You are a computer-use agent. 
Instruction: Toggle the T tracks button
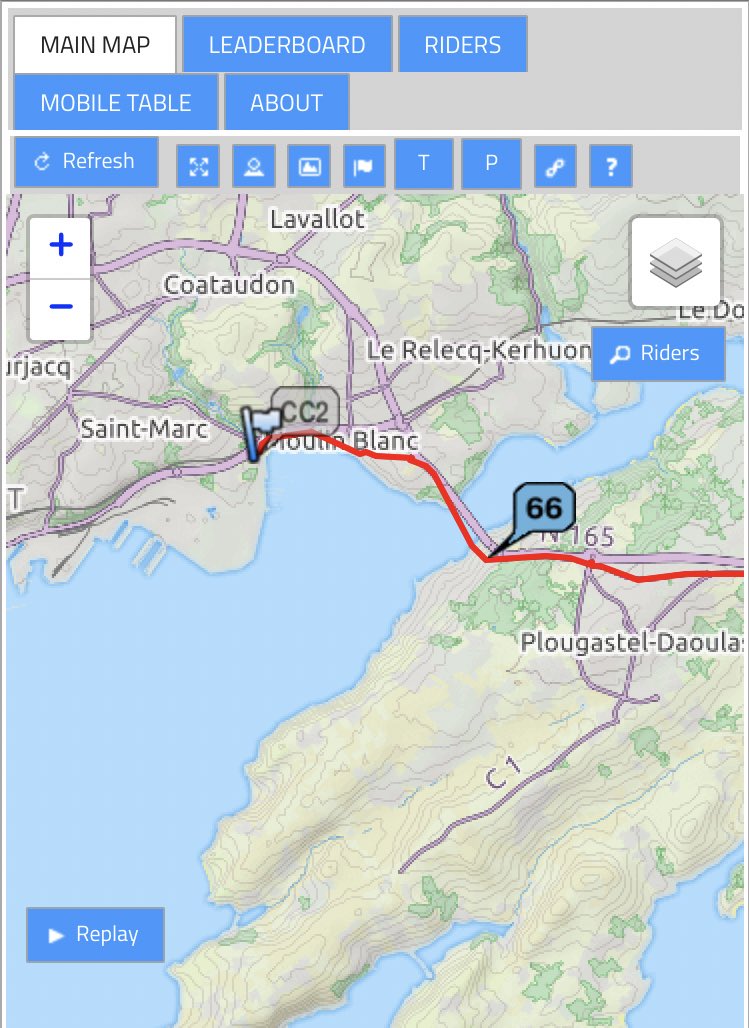[x=424, y=163]
